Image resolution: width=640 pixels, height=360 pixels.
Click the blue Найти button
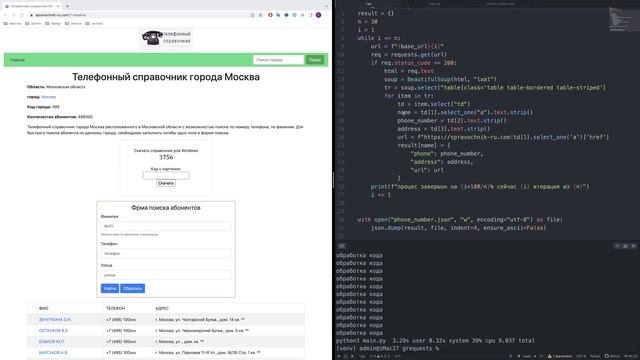coord(110,289)
